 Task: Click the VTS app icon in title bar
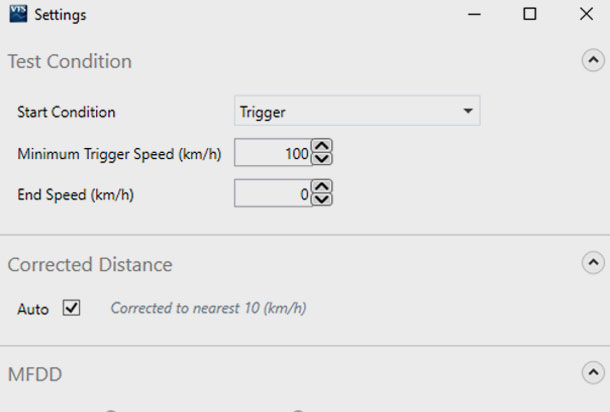pos(17,14)
